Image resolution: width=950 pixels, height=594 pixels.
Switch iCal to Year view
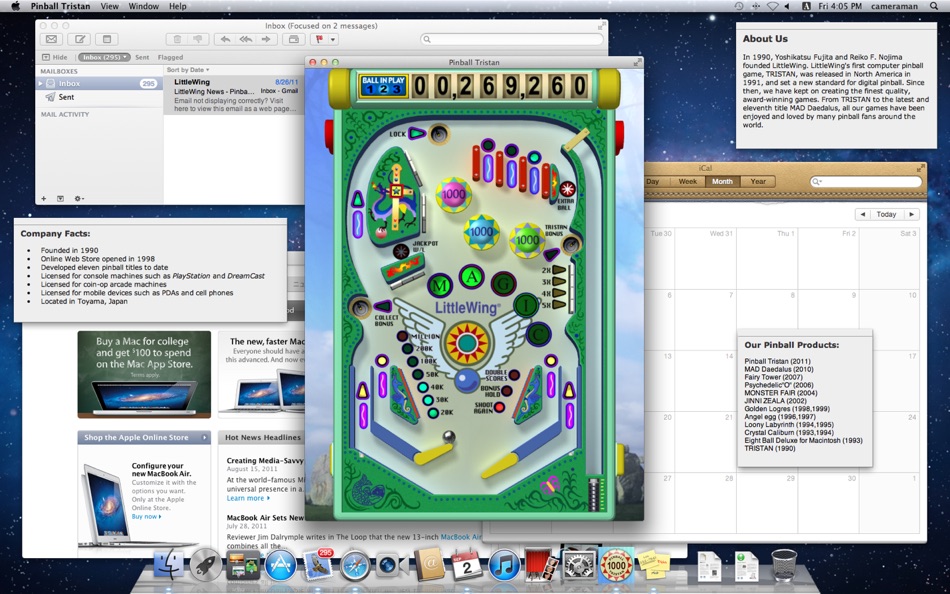point(758,181)
